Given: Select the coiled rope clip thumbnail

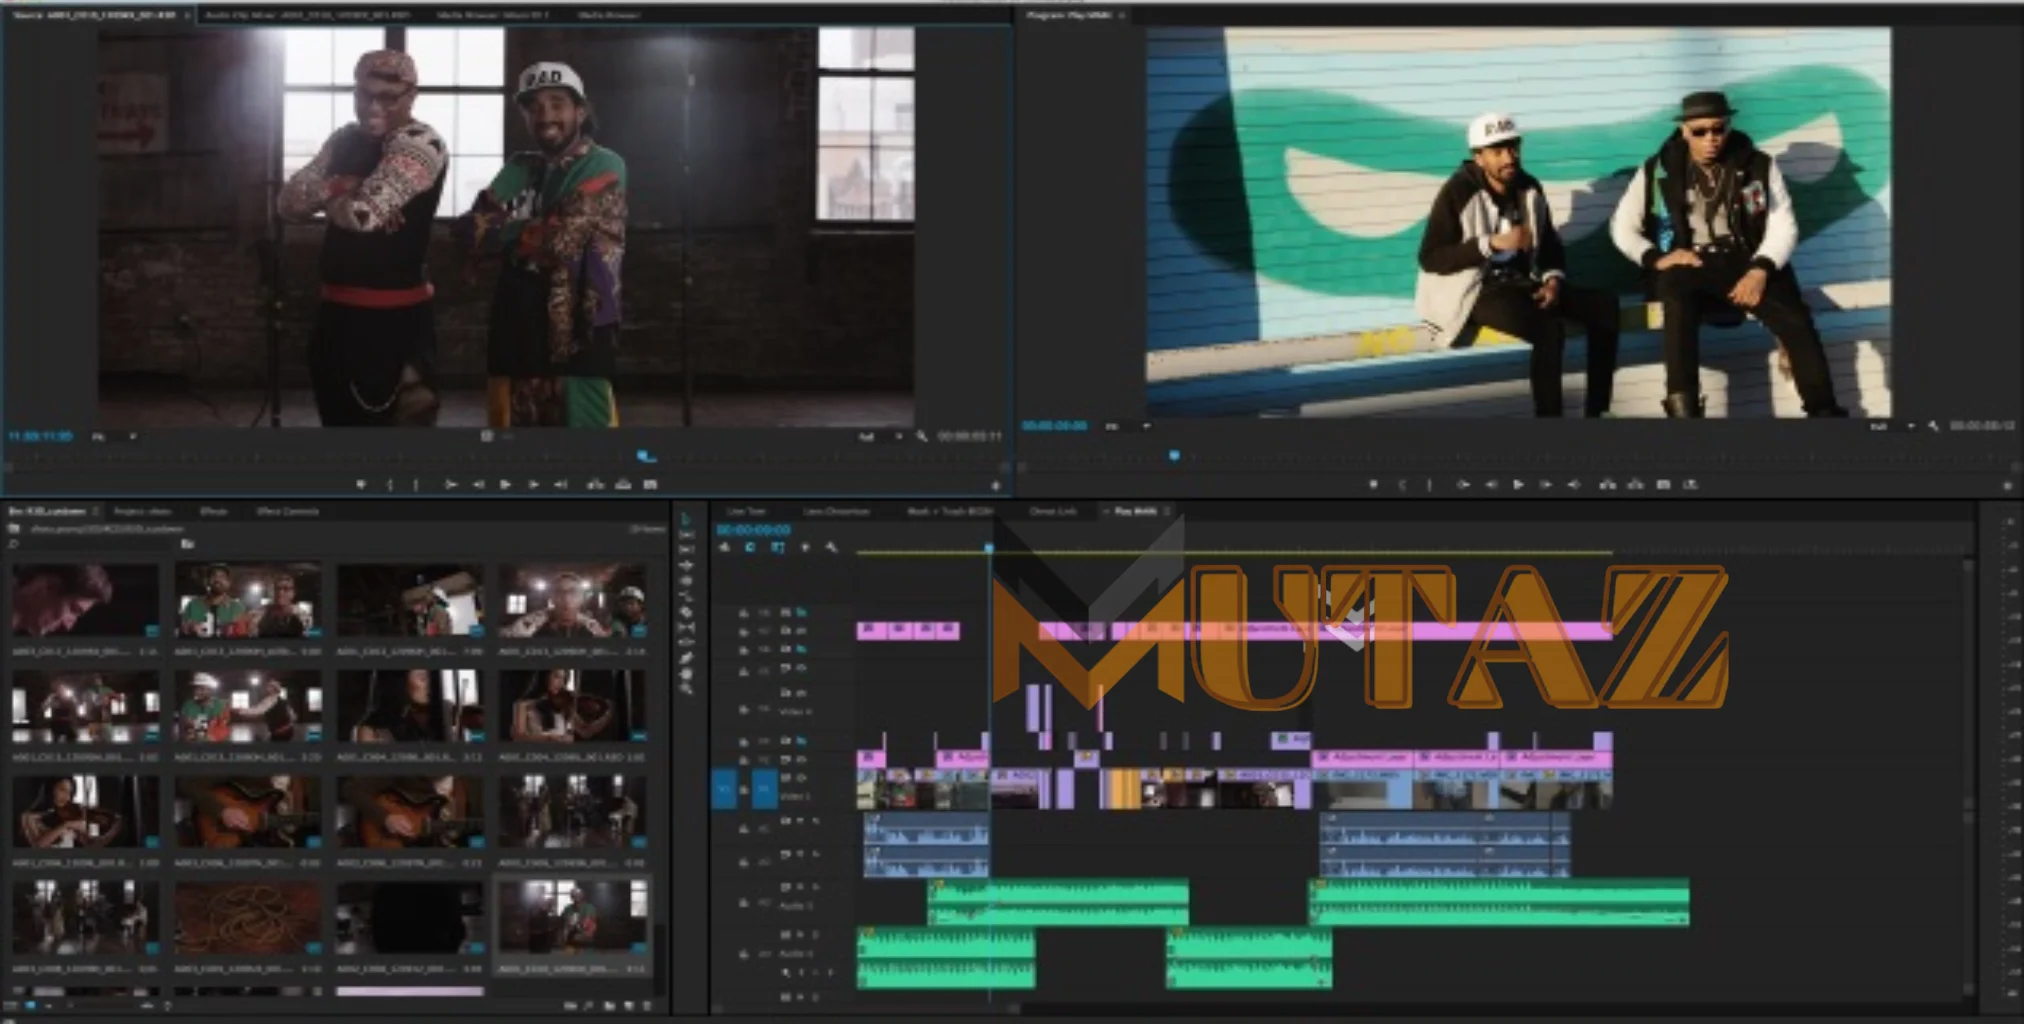Looking at the screenshot, I should pyautogui.click(x=248, y=918).
